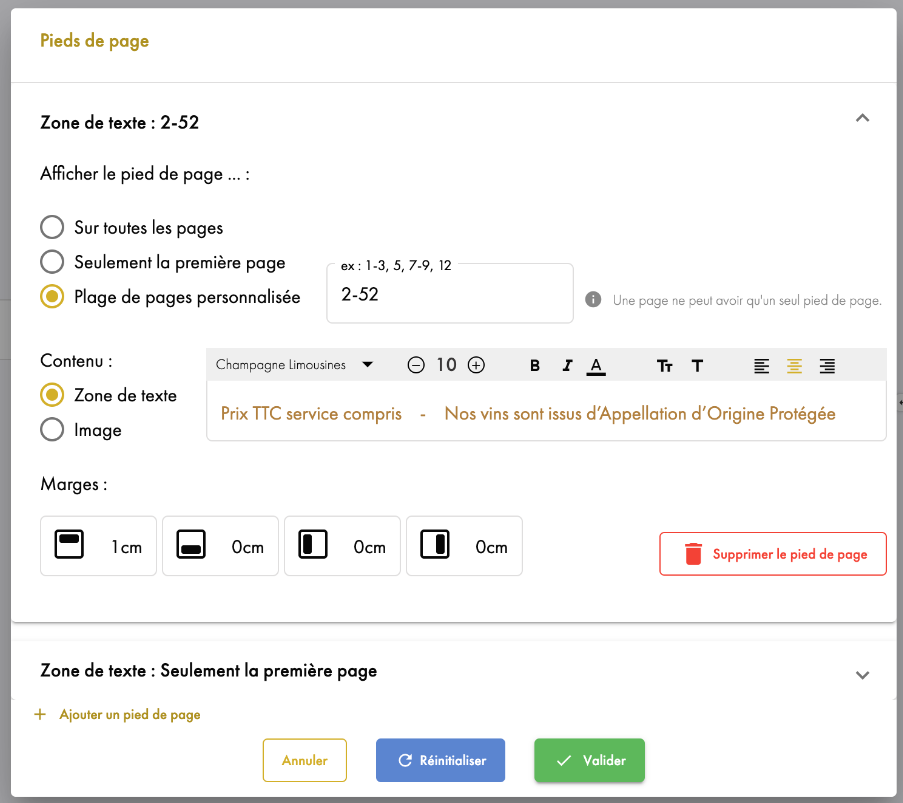This screenshot has width=903, height=803.
Task: Choose Image as footer content
Action: click(x=52, y=430)
